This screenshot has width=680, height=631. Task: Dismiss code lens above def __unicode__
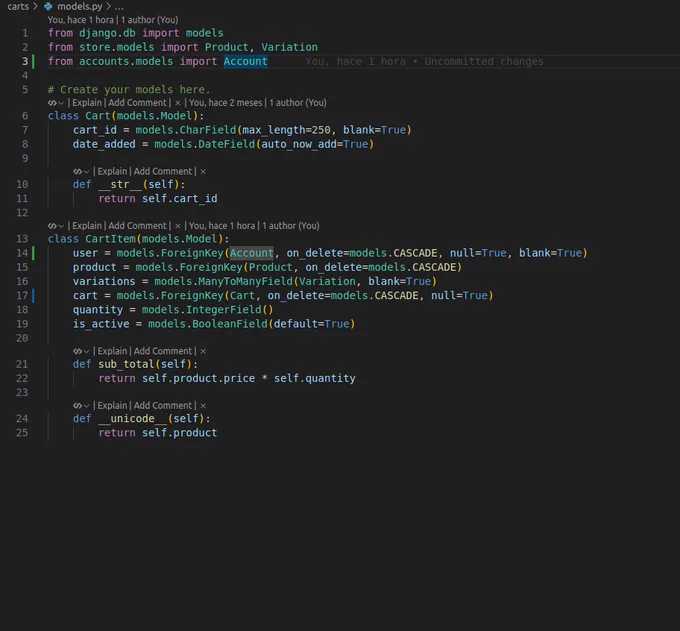click(x=203, y=406)
